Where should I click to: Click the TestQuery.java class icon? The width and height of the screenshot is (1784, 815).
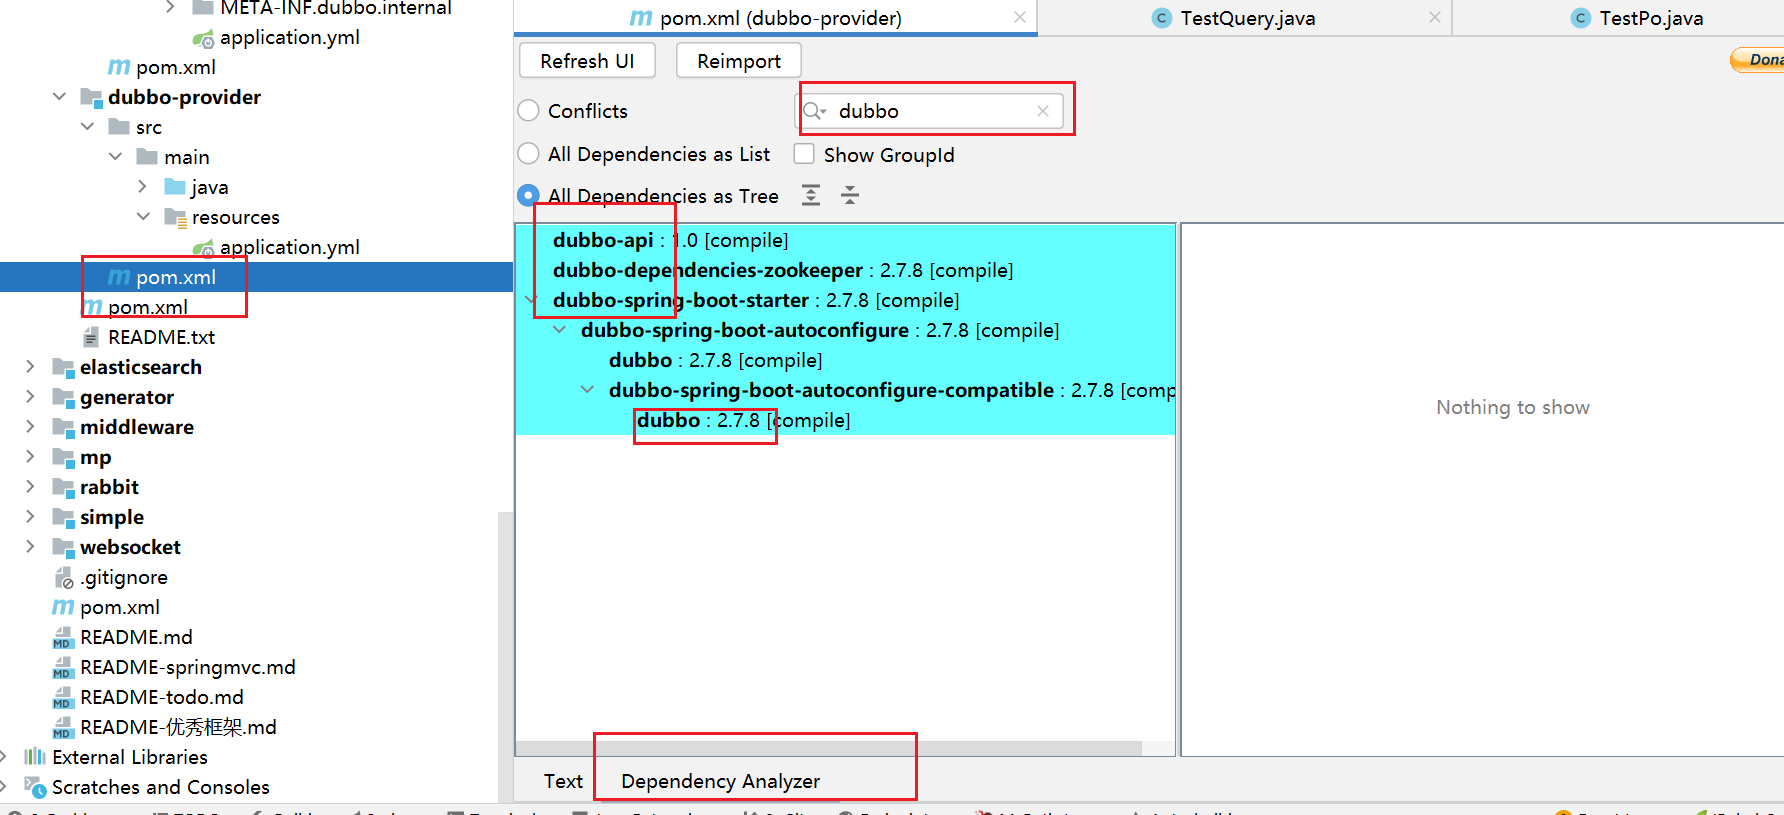tap(1162, 18)
